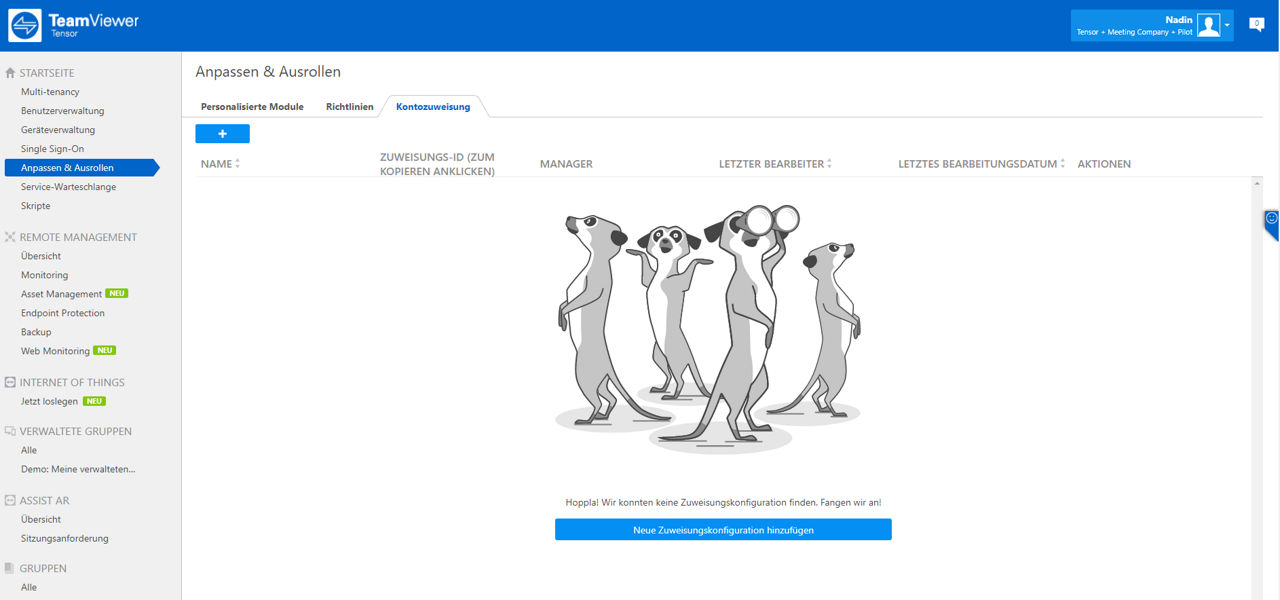Switch to the Richtlinien tab

[350, 107]
